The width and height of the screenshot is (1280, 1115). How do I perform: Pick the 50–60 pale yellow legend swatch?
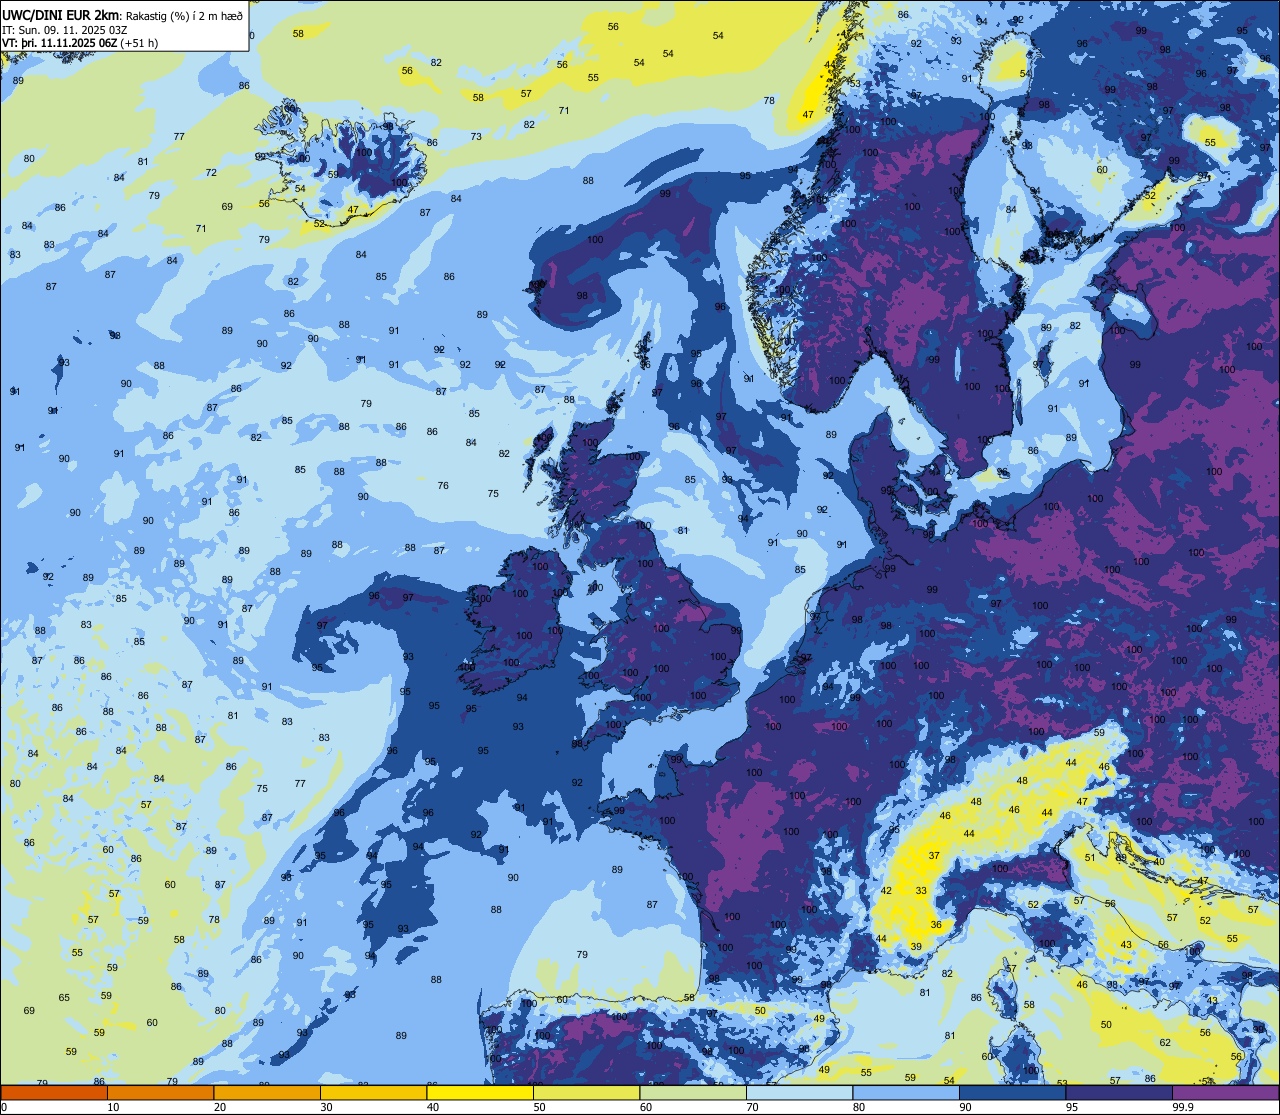586,1093
